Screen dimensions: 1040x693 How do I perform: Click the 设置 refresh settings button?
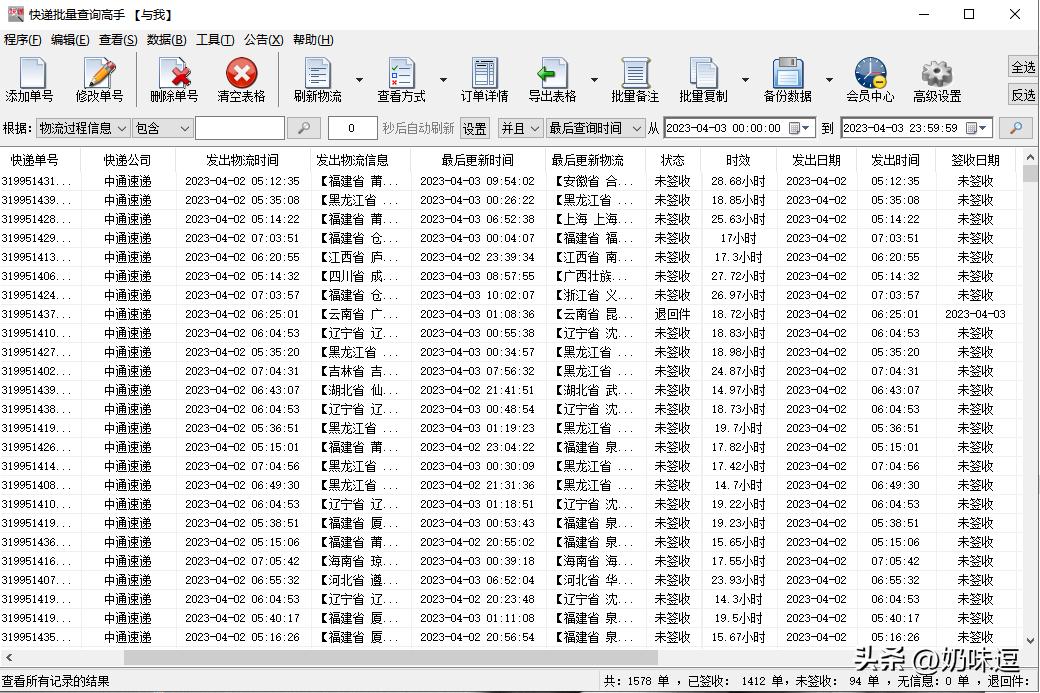pos(473,128)
